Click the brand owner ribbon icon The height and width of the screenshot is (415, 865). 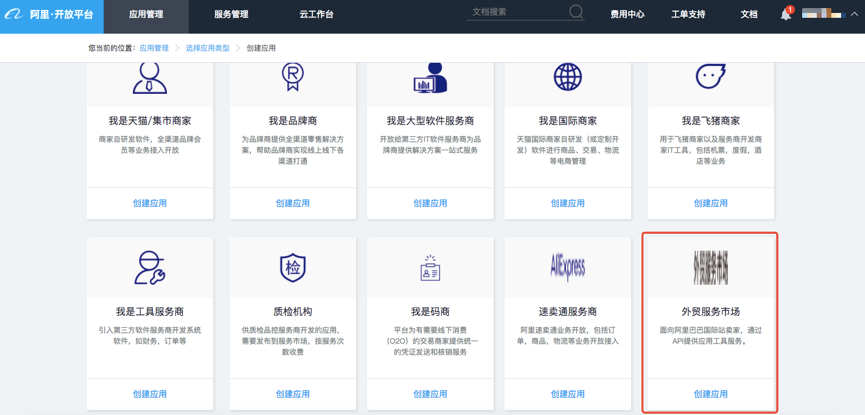tap(292, 77)
